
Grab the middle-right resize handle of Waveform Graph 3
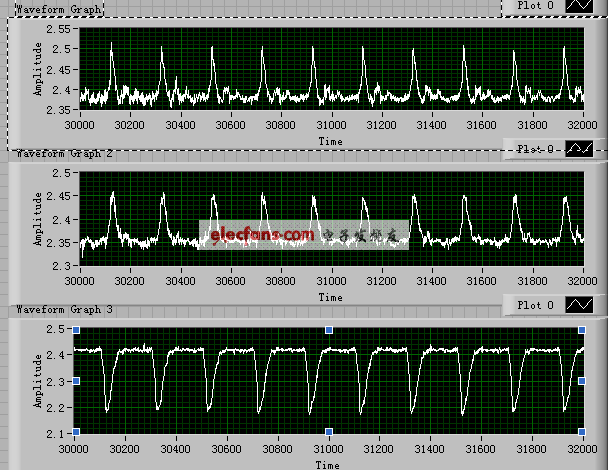(x=582, y=381)
